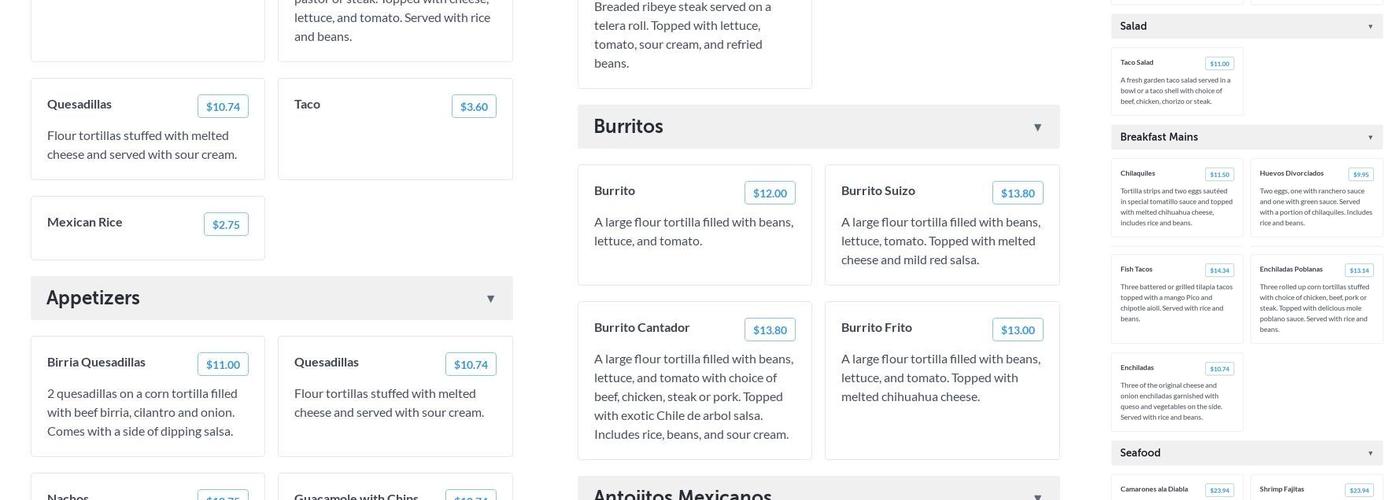Click the Burritos section heading text
The image size is (1400, 500).
click(x=628, y=127)
